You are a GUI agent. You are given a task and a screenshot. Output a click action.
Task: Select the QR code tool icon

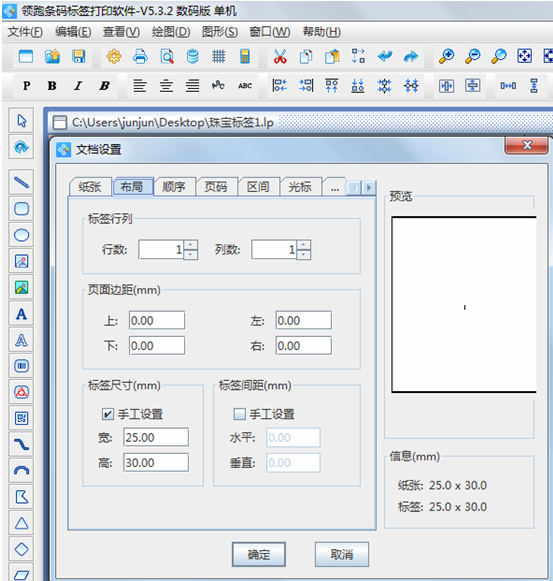21,418
